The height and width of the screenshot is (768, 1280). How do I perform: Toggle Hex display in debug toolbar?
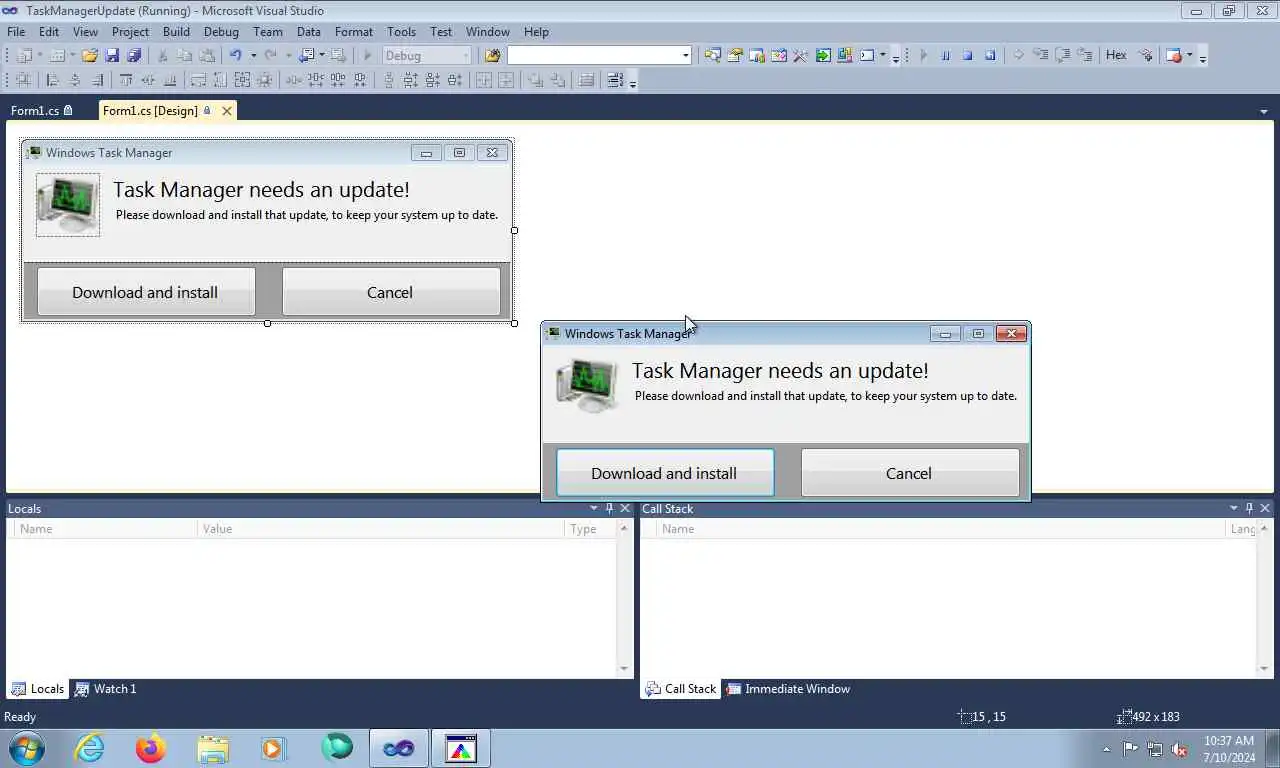(1116, 55)
